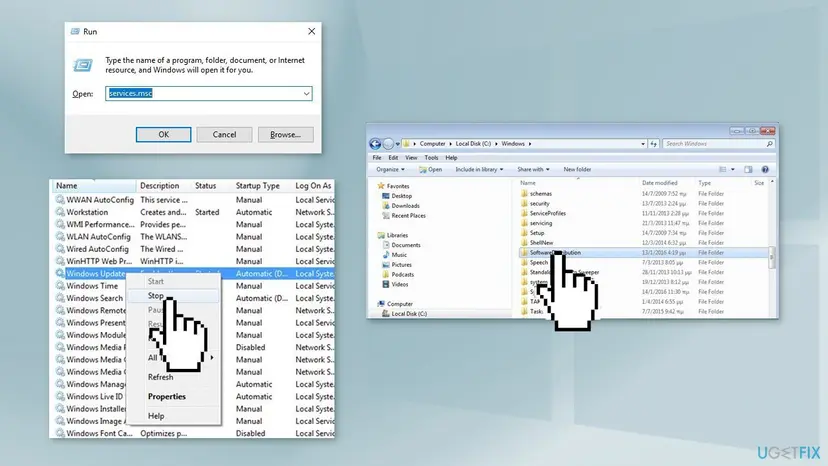Select the Videos library icon
Screen dimensions: 828x466
385,284
